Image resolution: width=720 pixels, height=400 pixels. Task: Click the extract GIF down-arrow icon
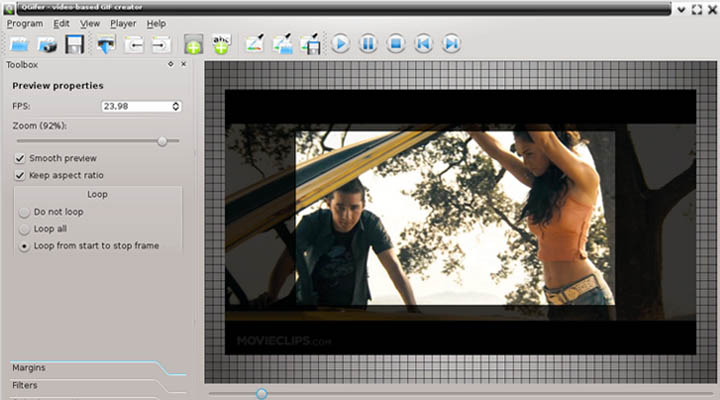coord(106,45)
